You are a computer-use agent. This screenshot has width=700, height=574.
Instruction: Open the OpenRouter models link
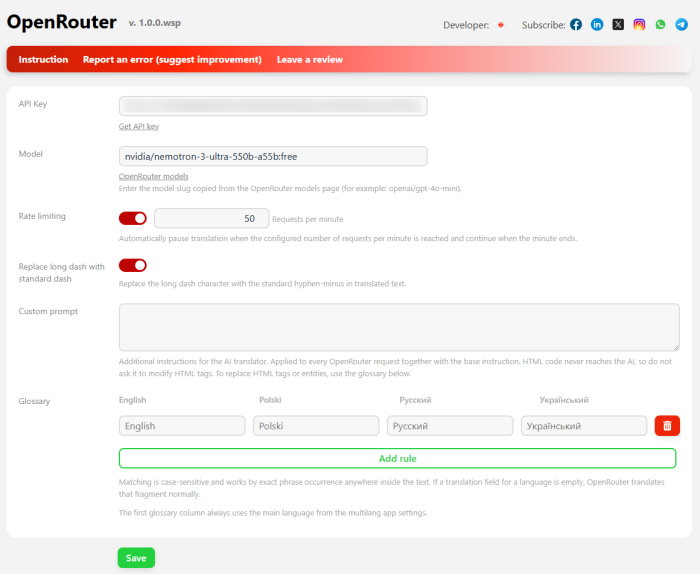pos(154,176)
